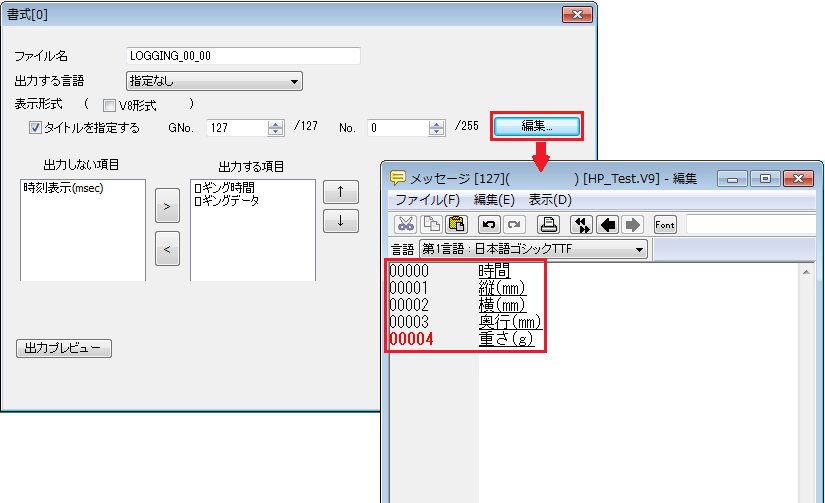Screen dimensions: 825x503
Task: Open the 表示(D) menu
Action: click(x=549, y=200)
